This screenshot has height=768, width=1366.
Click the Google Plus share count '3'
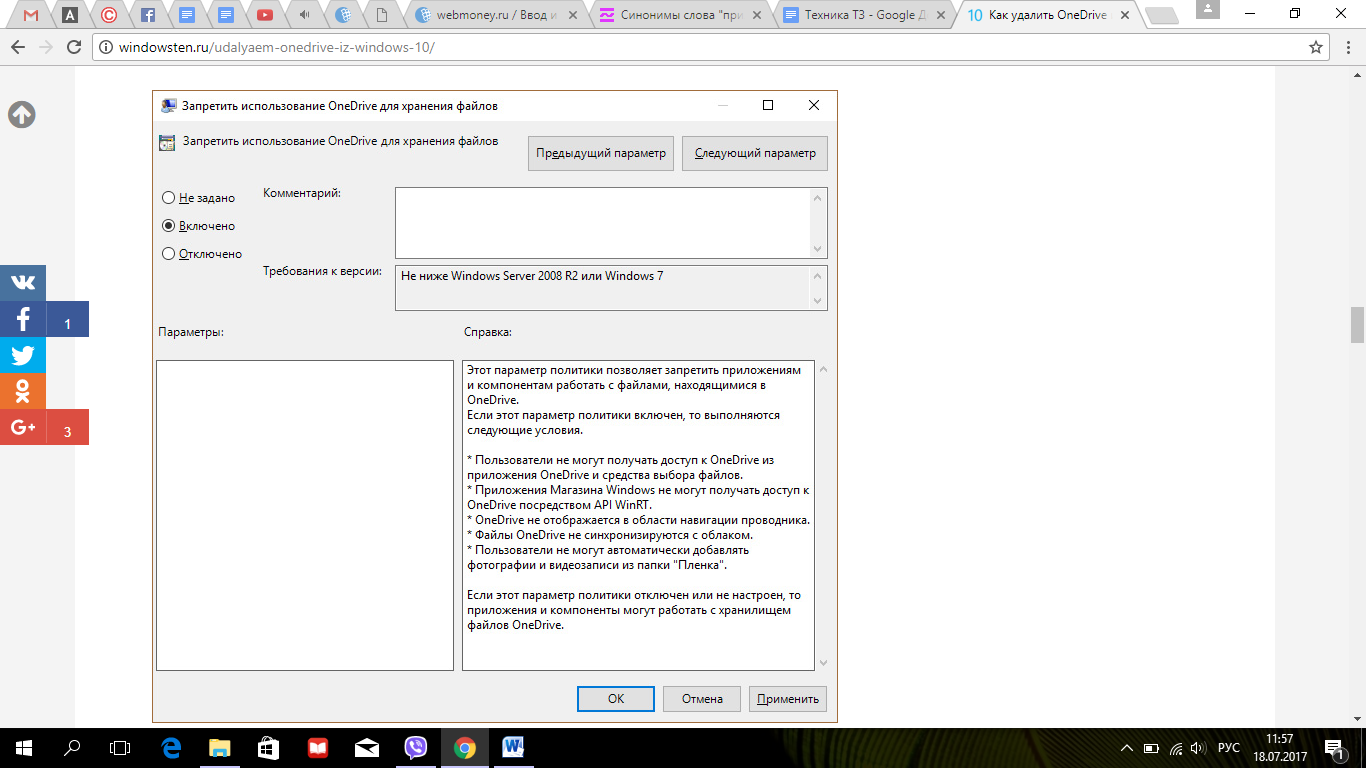[67, 432]
